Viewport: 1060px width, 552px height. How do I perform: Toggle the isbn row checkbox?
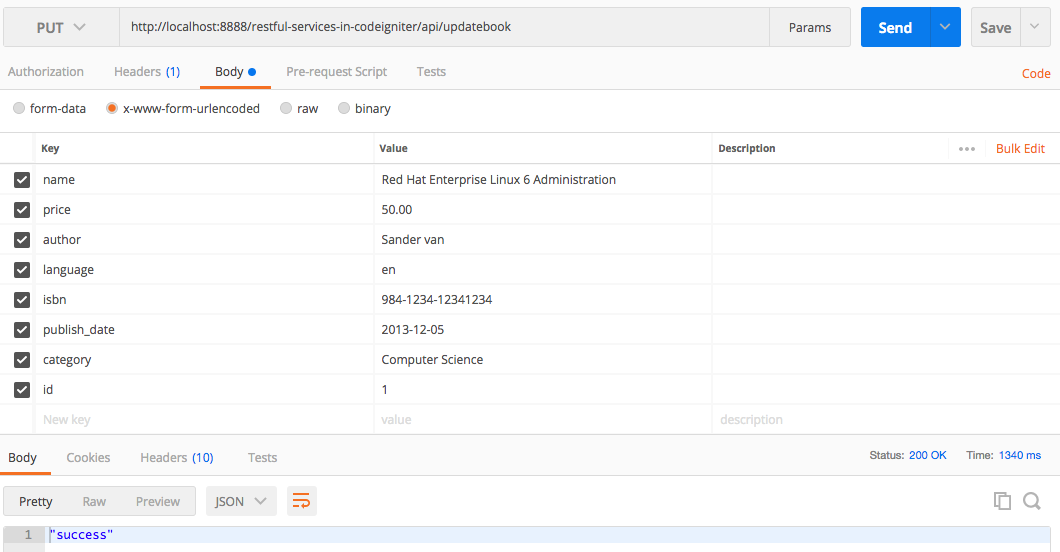[22, 300]
